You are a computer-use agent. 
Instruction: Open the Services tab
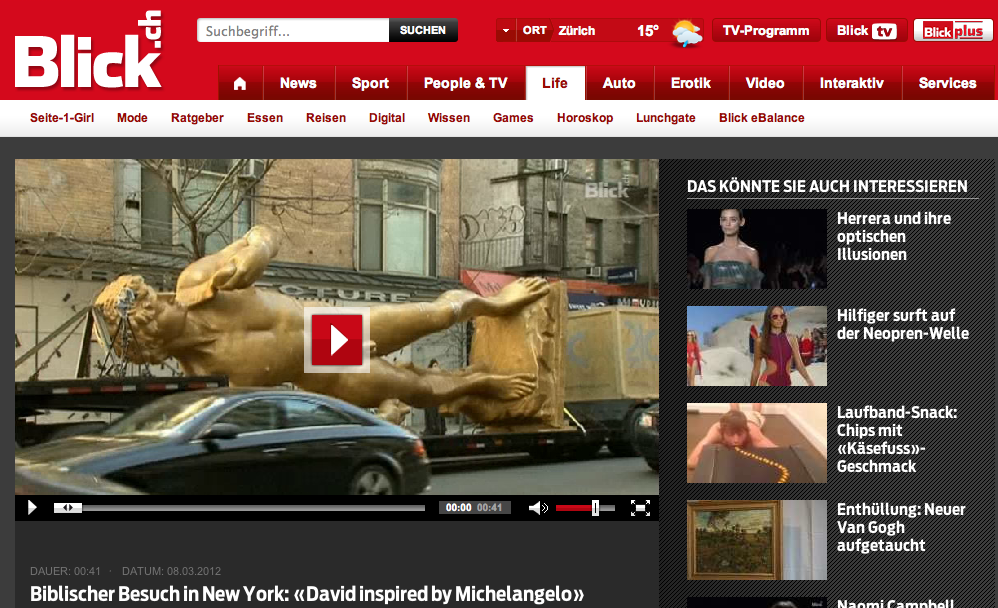click(x=947, y=83)
